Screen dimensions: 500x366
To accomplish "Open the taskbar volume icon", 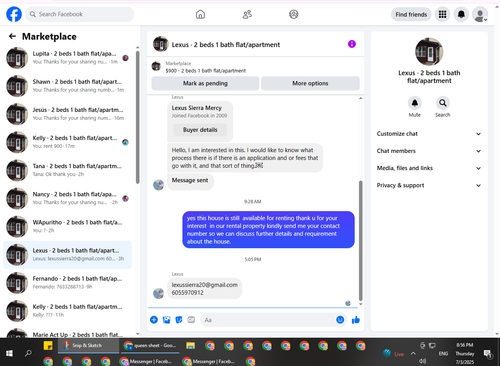I will (423, 361).
